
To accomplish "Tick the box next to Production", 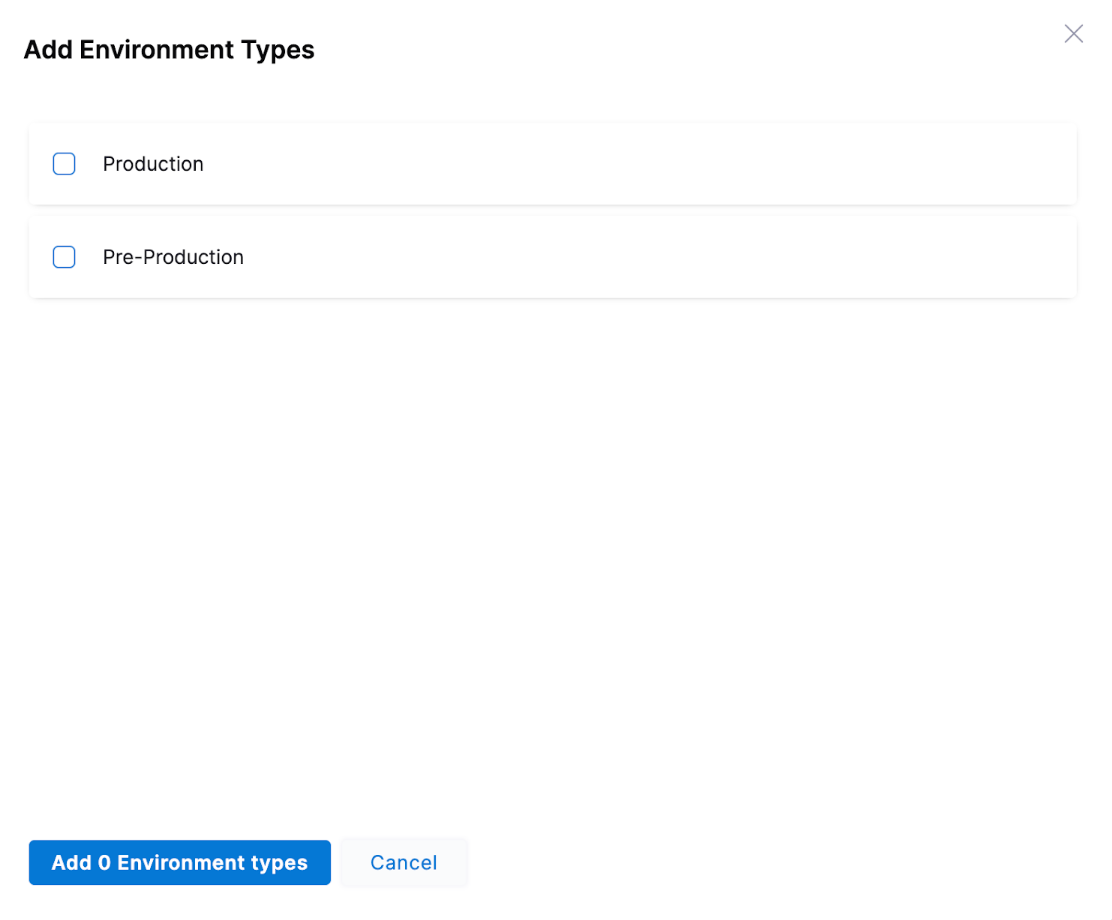I will [64, 164].
